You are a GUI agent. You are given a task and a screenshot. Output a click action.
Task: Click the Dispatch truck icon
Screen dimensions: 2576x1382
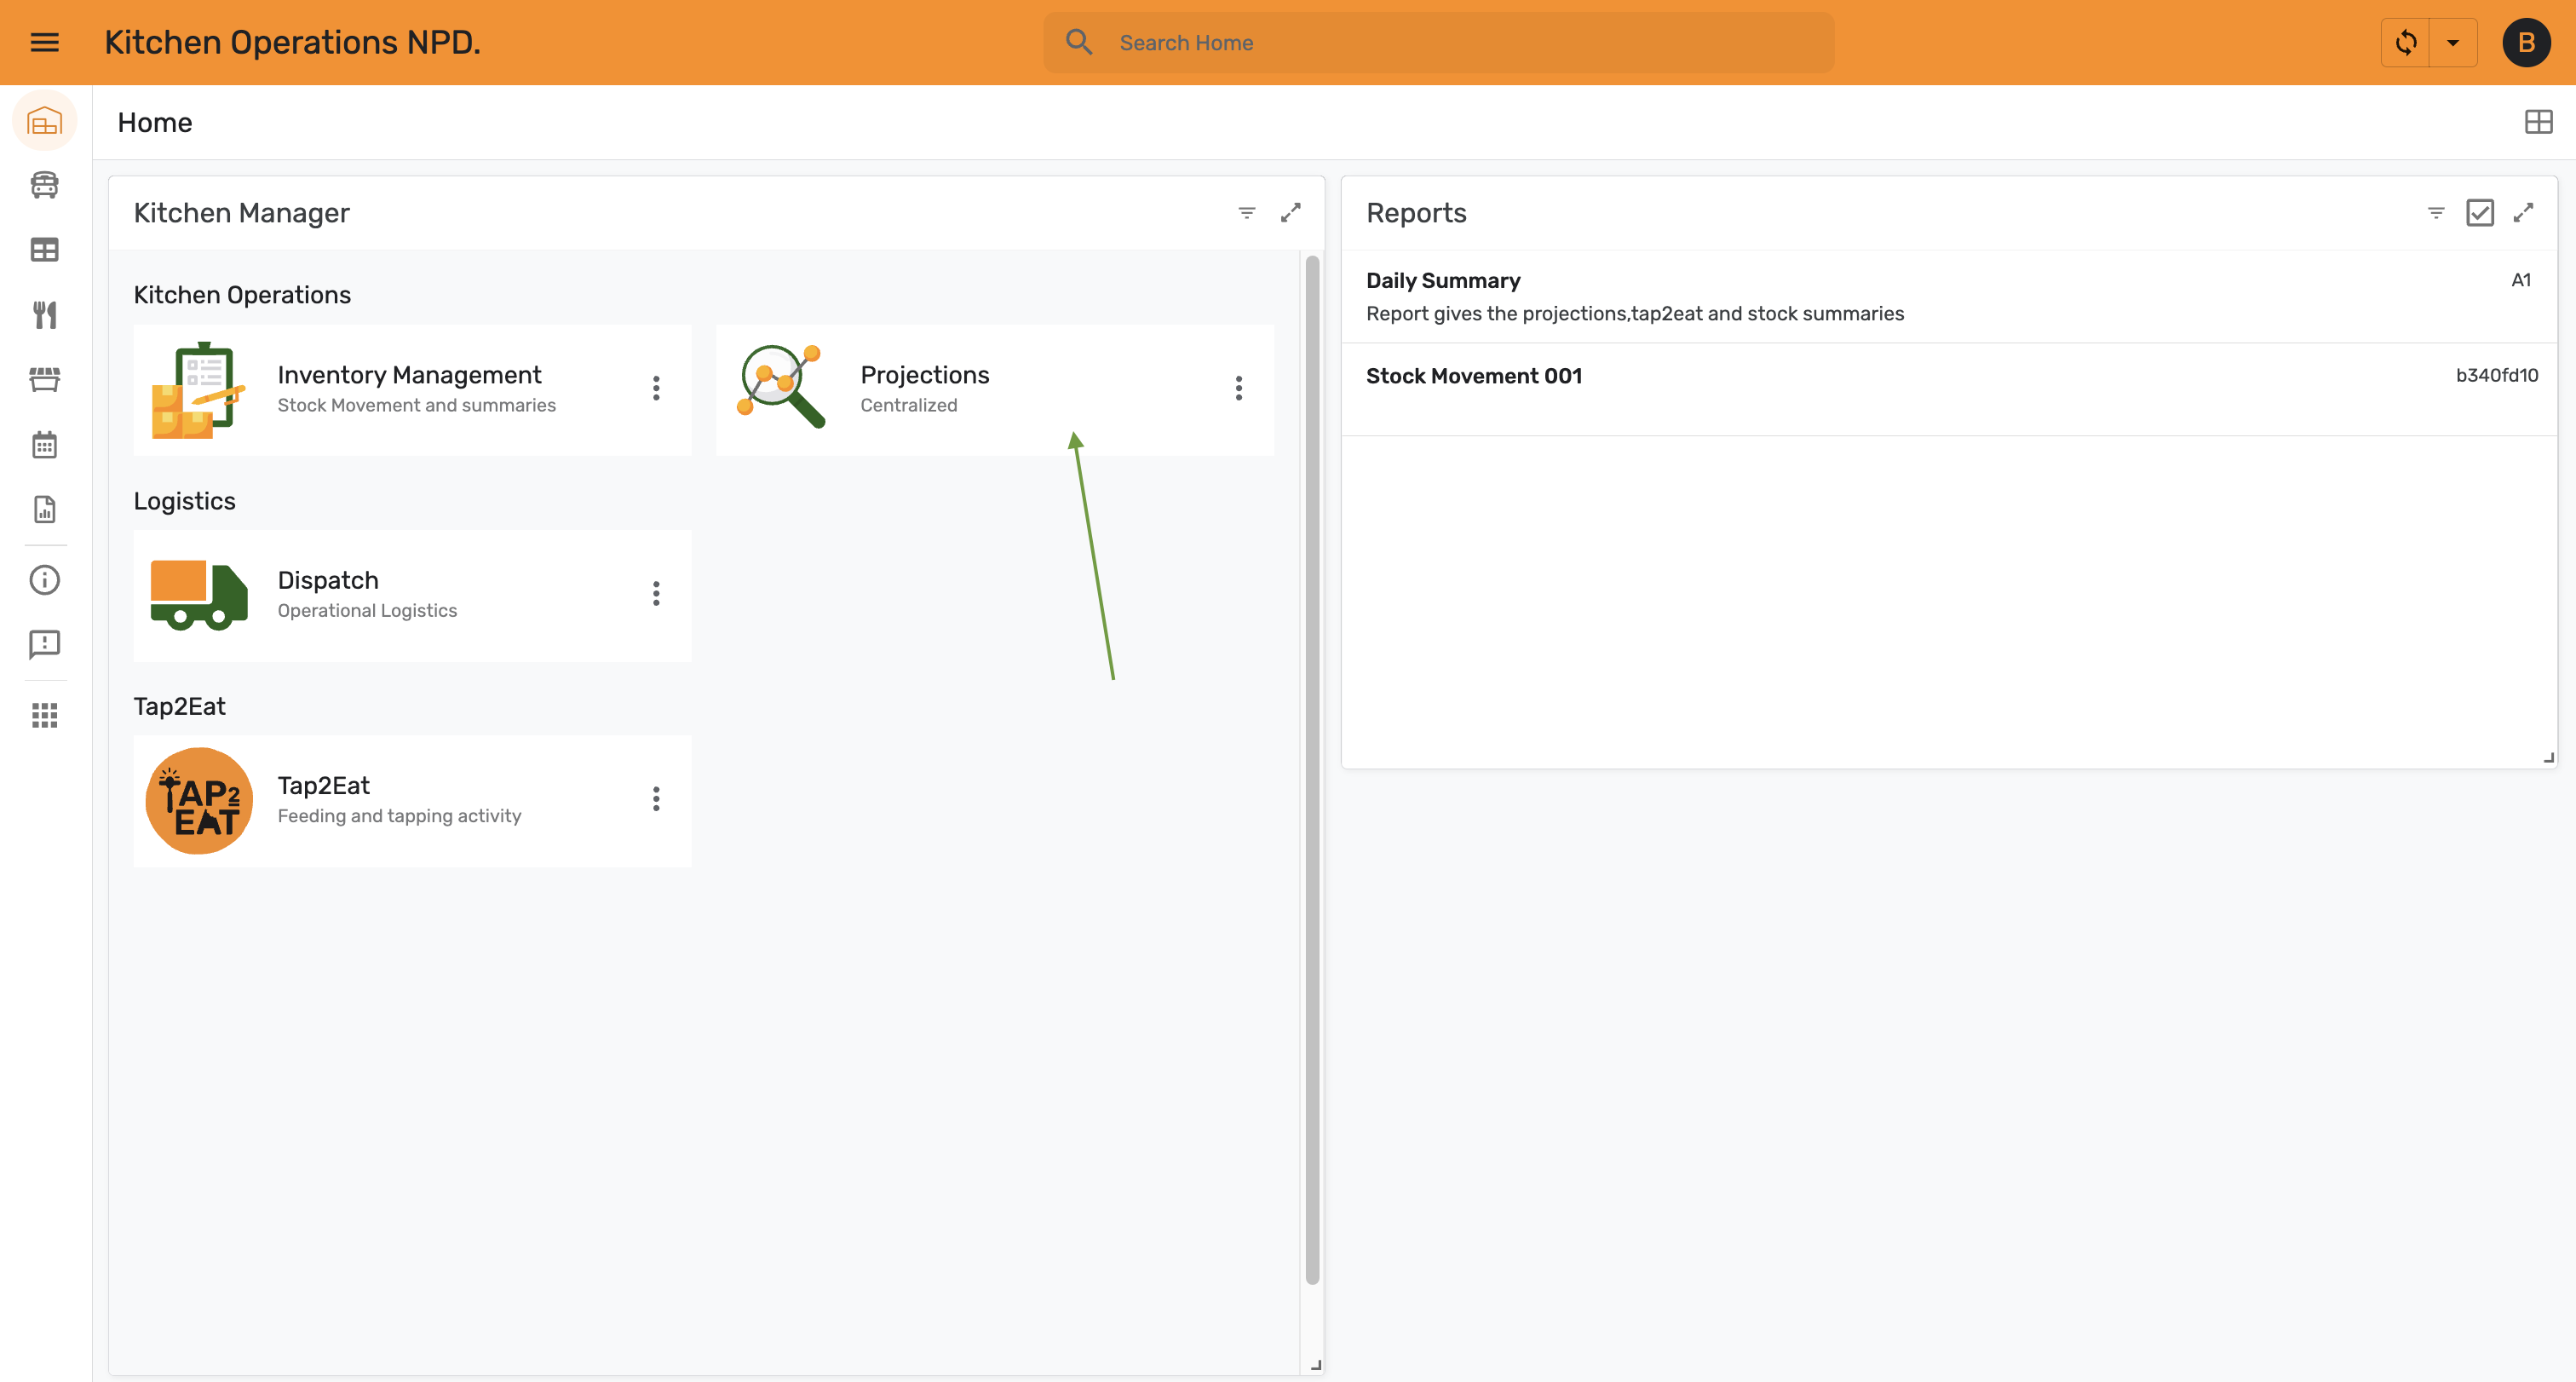tap(199, 595)
